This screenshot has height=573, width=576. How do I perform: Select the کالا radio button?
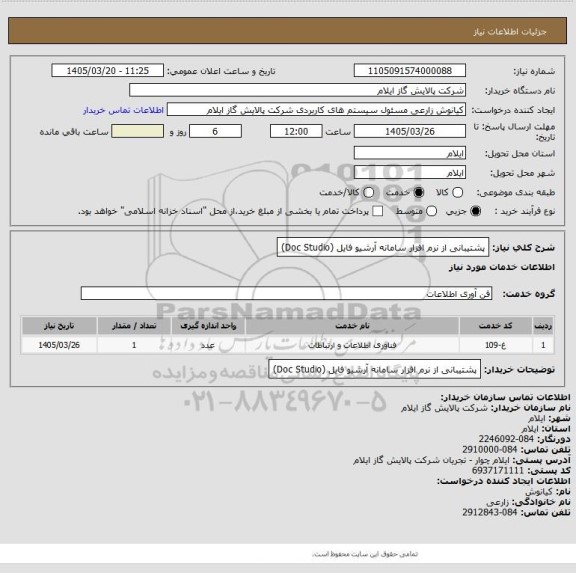point(457,192)
